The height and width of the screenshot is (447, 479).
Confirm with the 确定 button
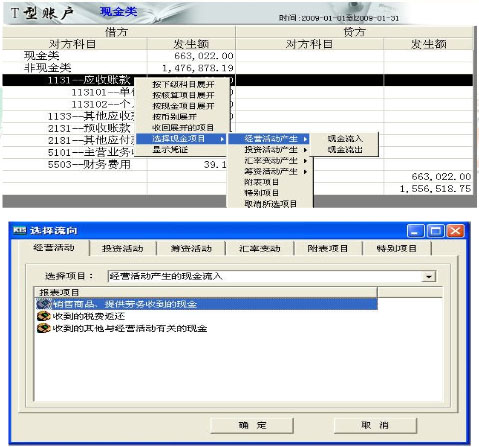[252, 425]
